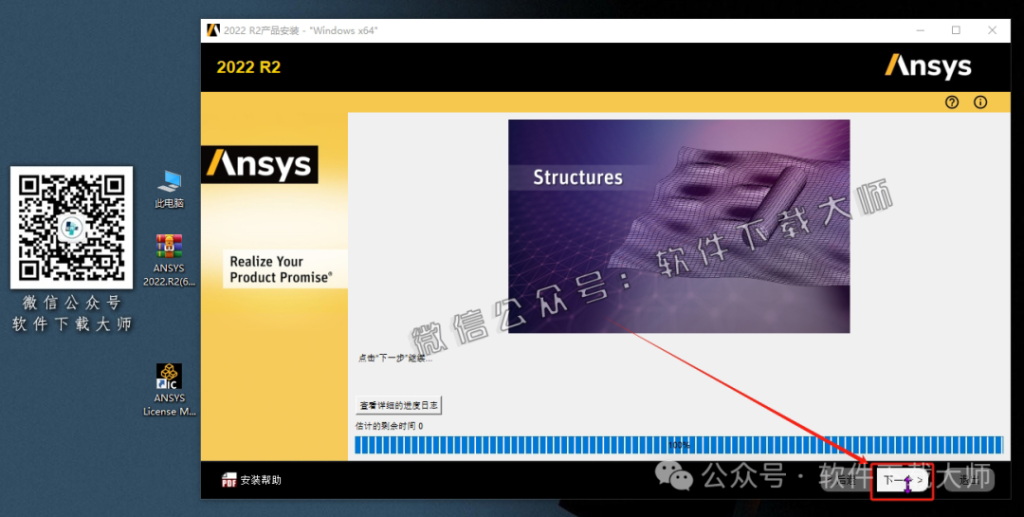Minimize the installer window
This screenshot has width=1024, height=517.
click(920, 30)
